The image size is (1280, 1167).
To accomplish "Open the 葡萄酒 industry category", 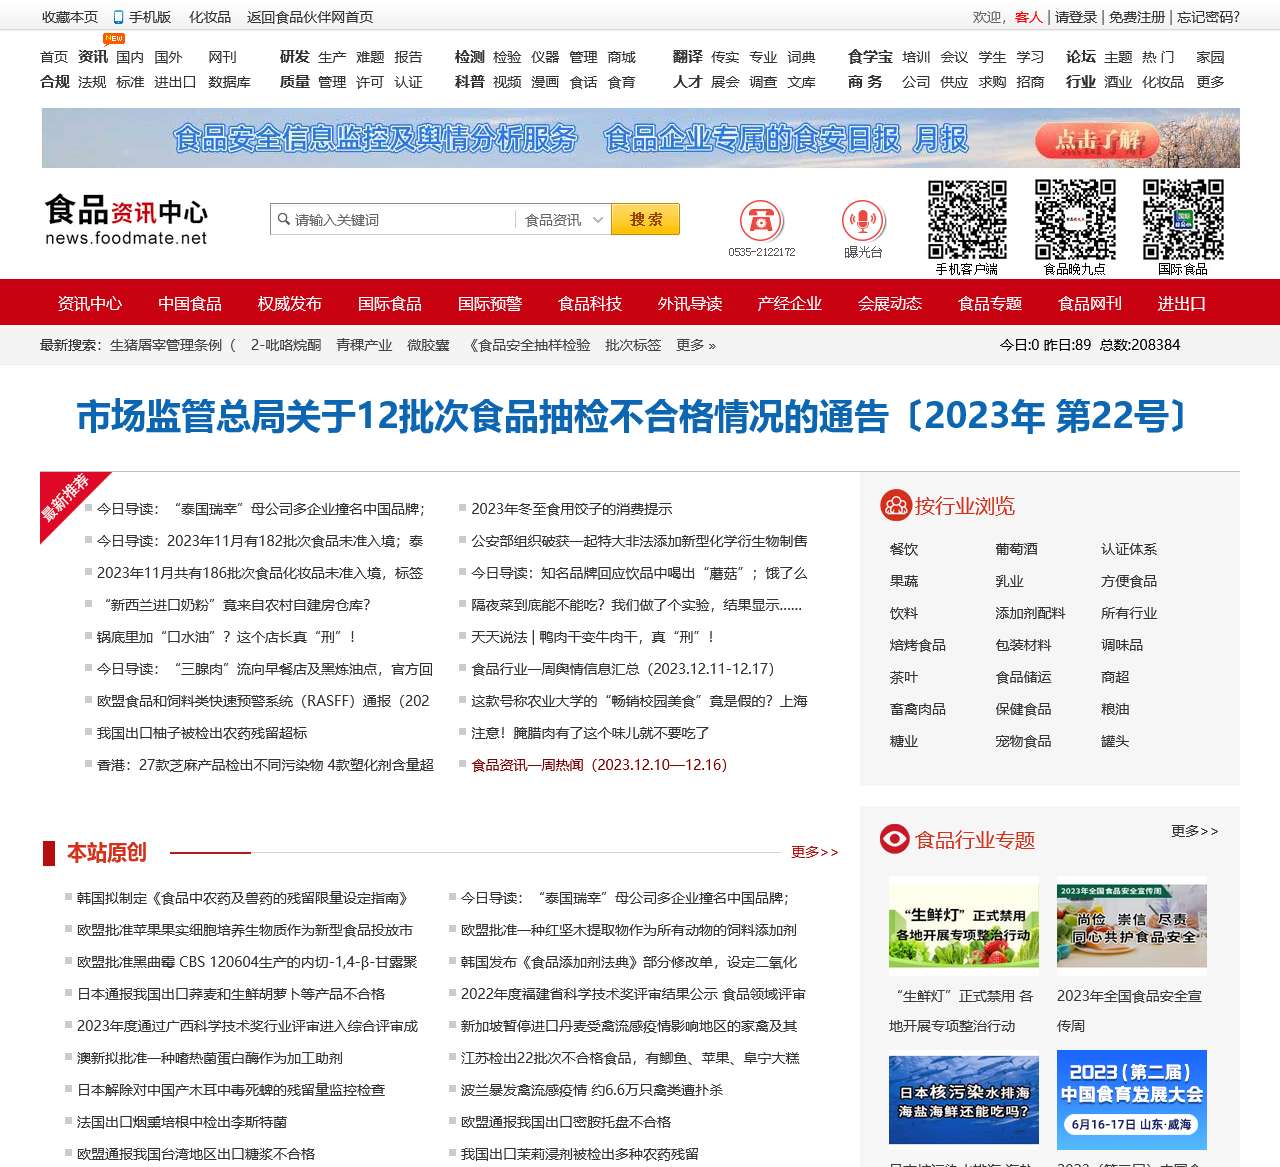I will [1017, 549].
